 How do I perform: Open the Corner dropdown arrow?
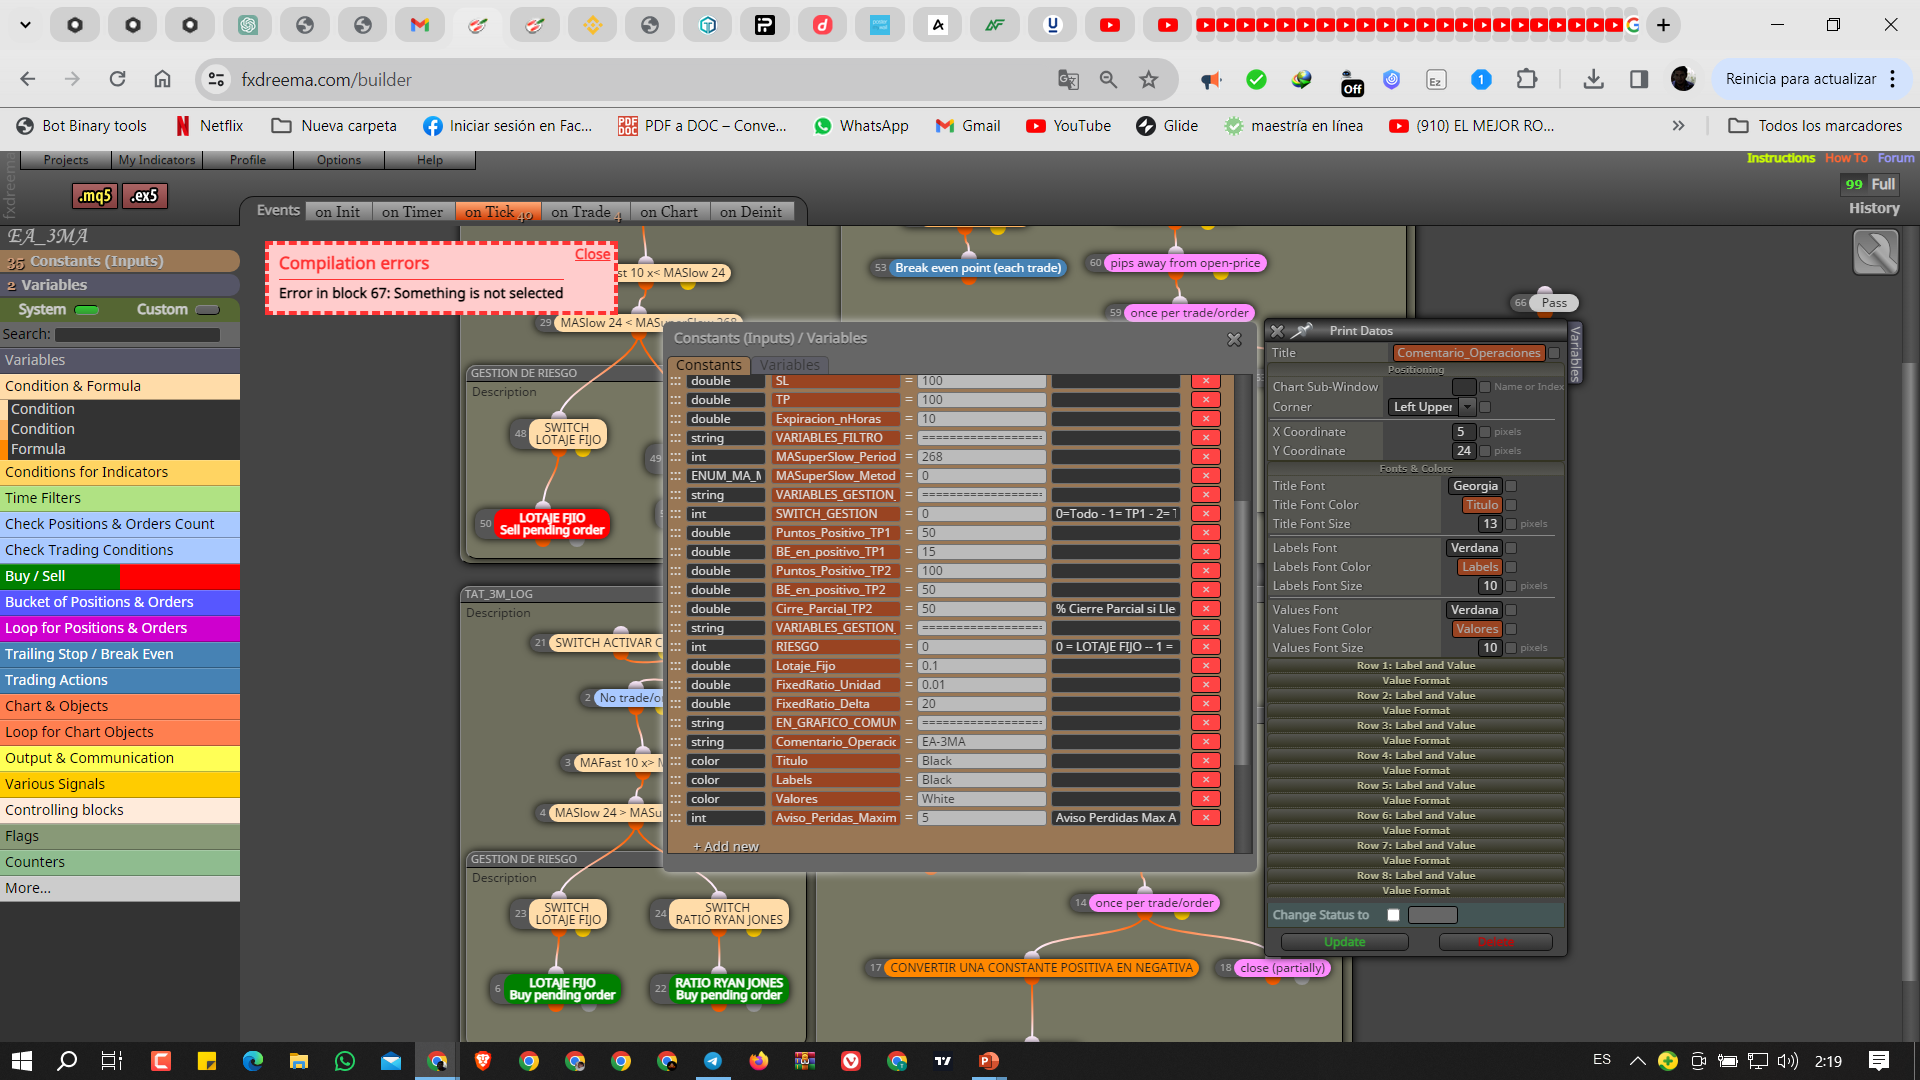point(1467,407)
